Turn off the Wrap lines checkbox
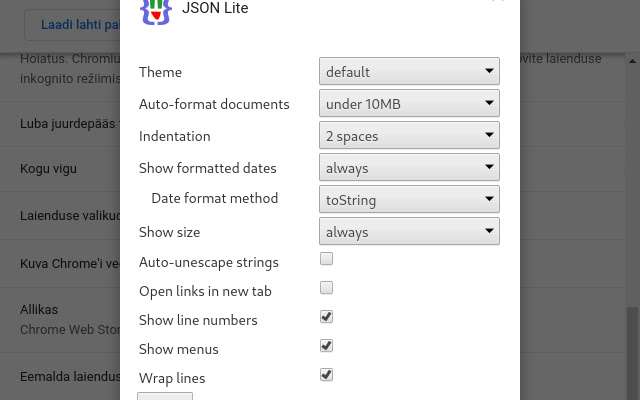640x400 pixels. [326, 375]
